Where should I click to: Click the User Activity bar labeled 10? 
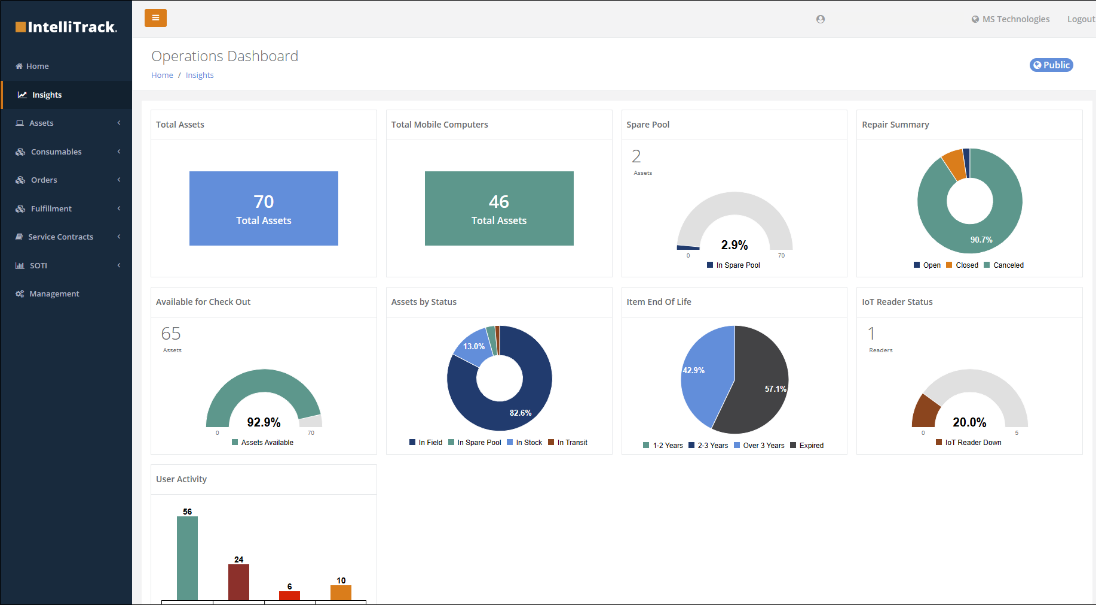pyautogui.click(x=340, y=592)
